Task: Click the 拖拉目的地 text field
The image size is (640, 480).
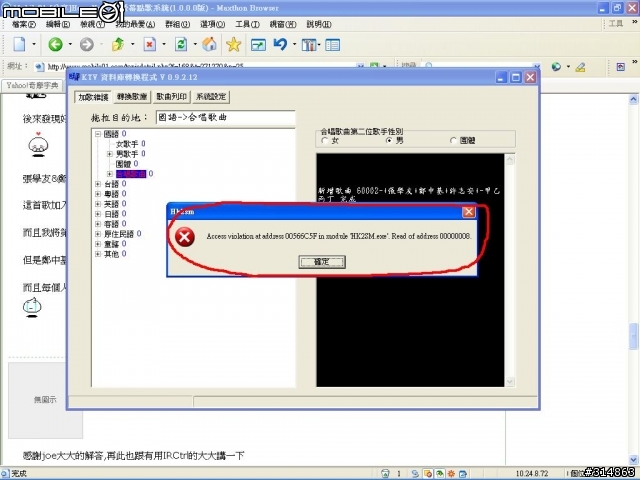Action: [225, 118]
